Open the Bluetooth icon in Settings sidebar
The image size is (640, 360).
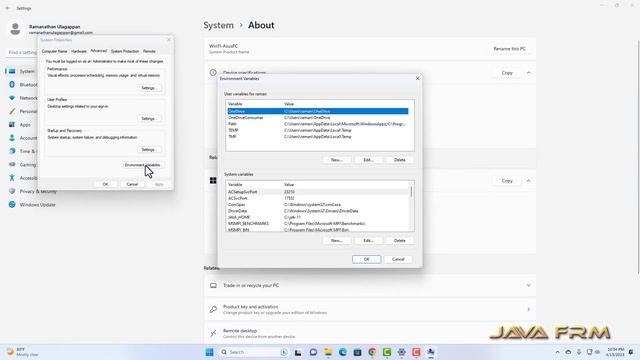pos(12,84)
